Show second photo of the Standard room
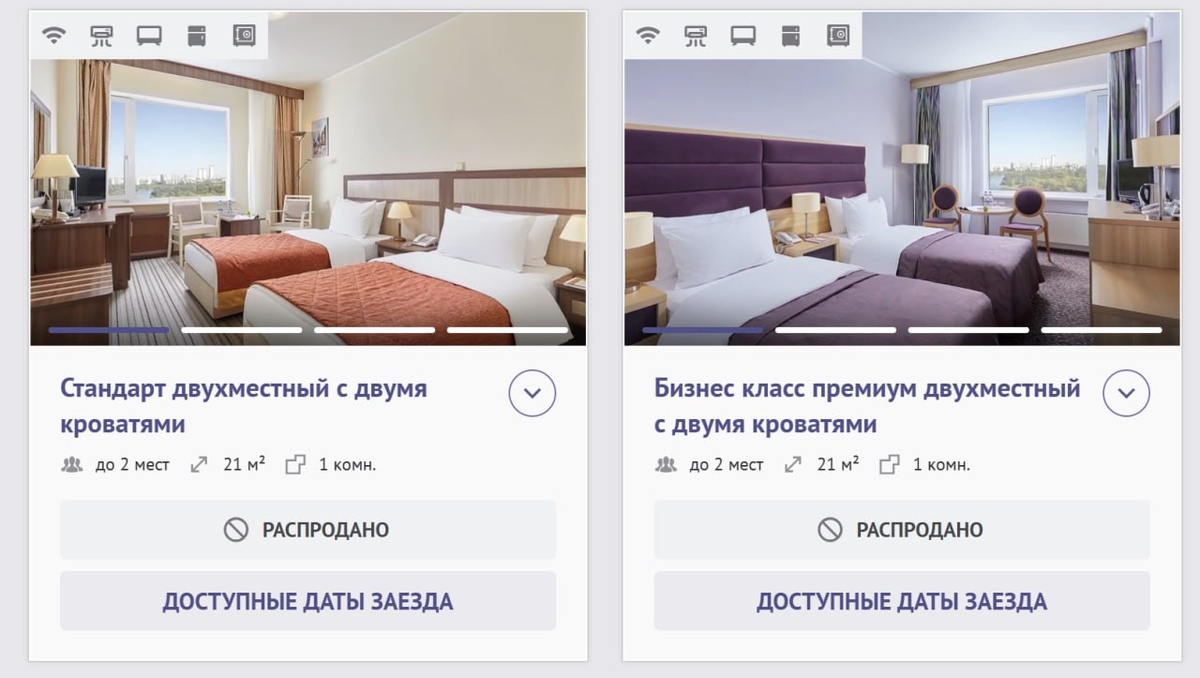This screenshot has height=678, width=1200. 242,329
